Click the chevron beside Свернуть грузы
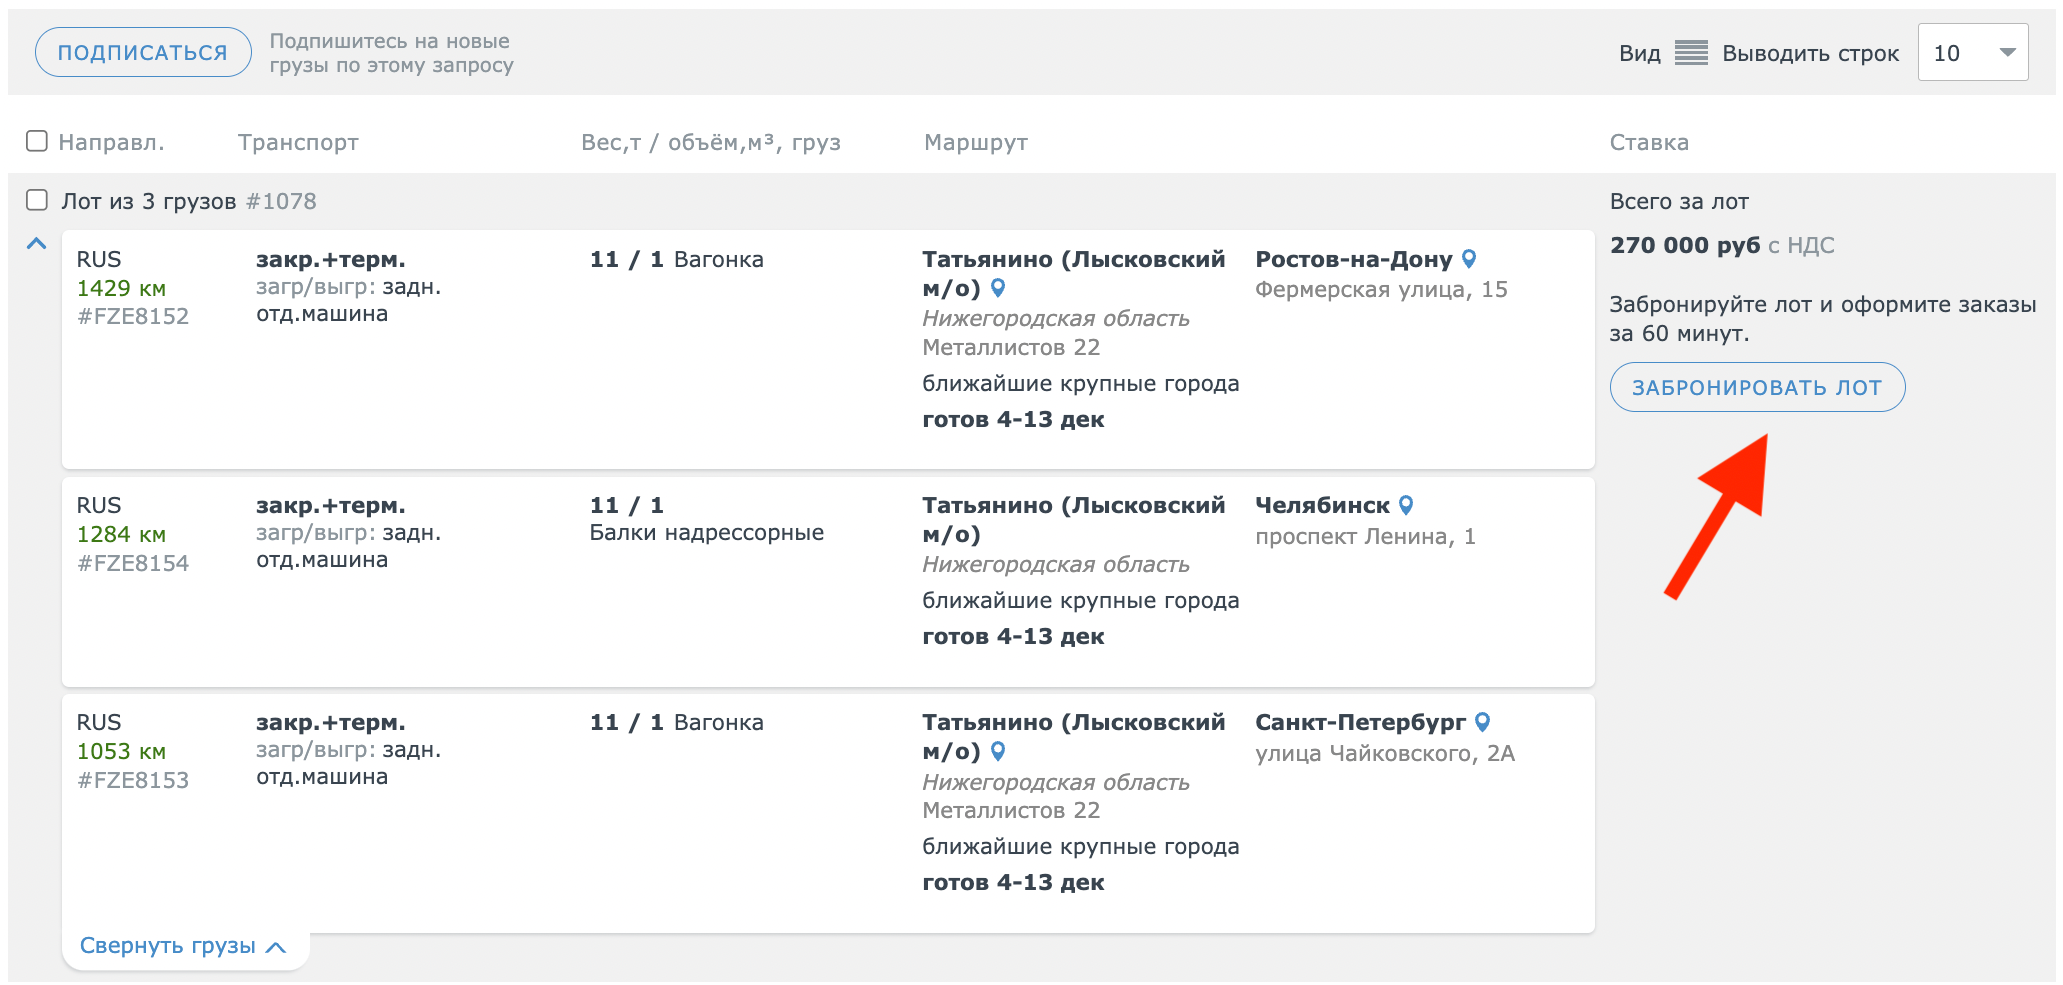The width and height of the screenshot is (2063, 985). coord(277,947)
